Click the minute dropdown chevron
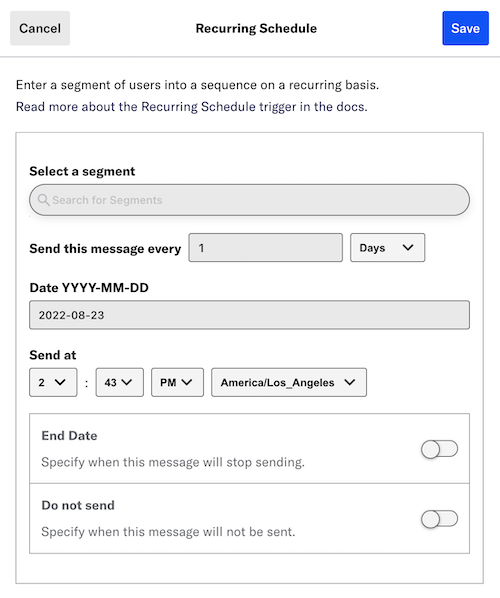 (127, 382)
